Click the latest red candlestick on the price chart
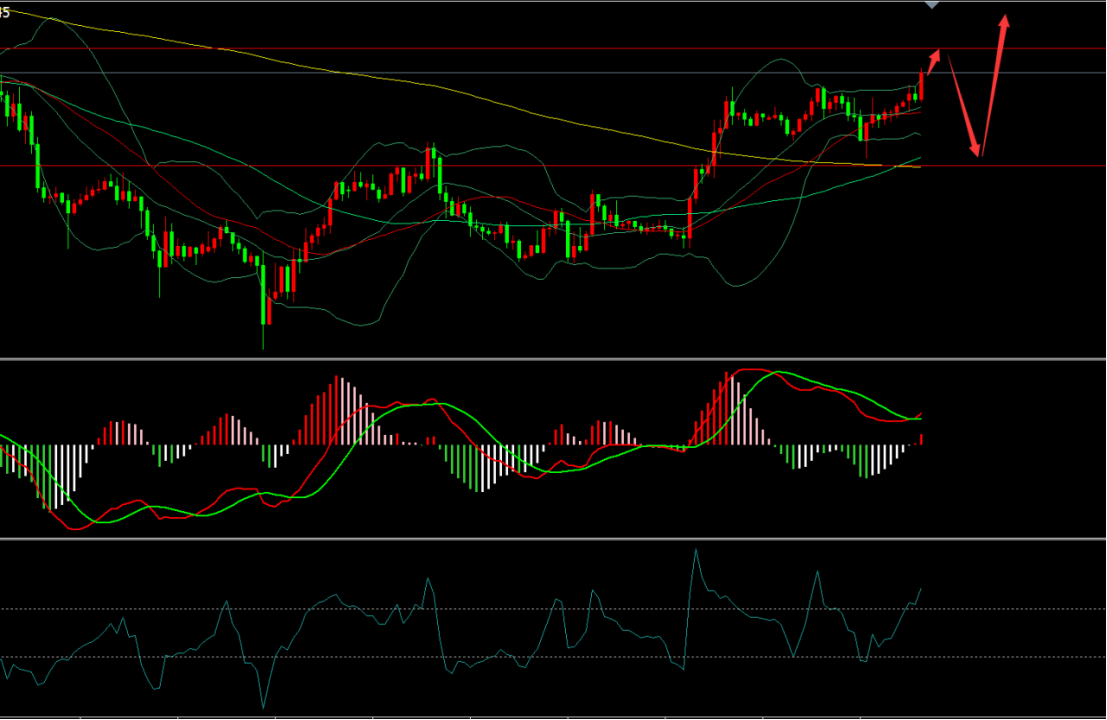The image size is (1107, 720). [921, 86]
